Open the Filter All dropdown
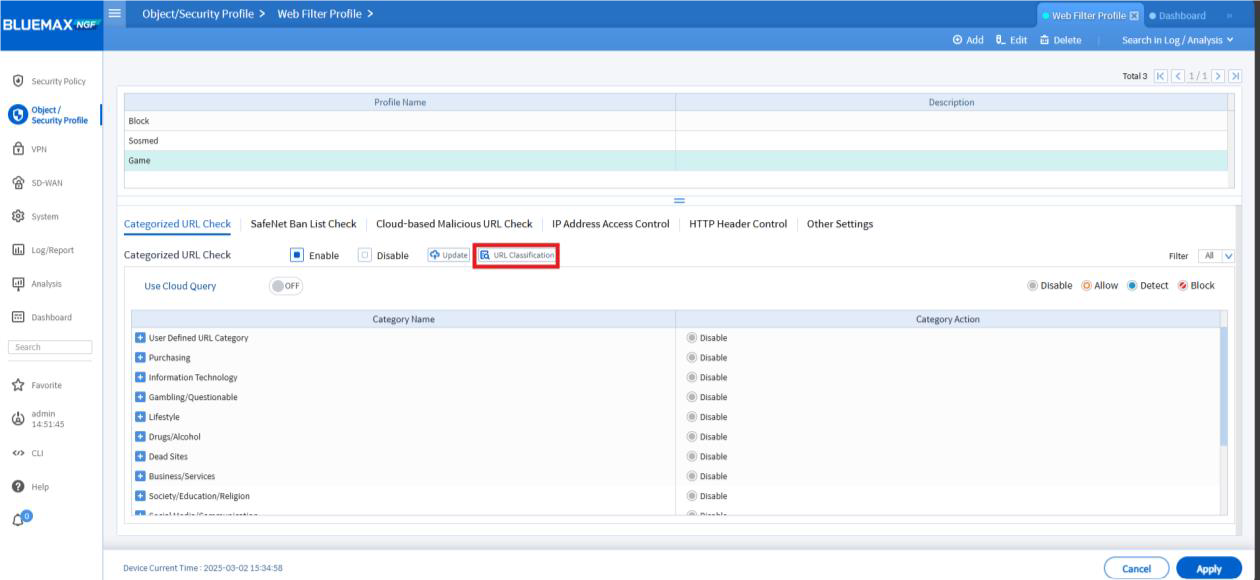The width and height of the screenshot is (1260, 580). pos(1218,256)
